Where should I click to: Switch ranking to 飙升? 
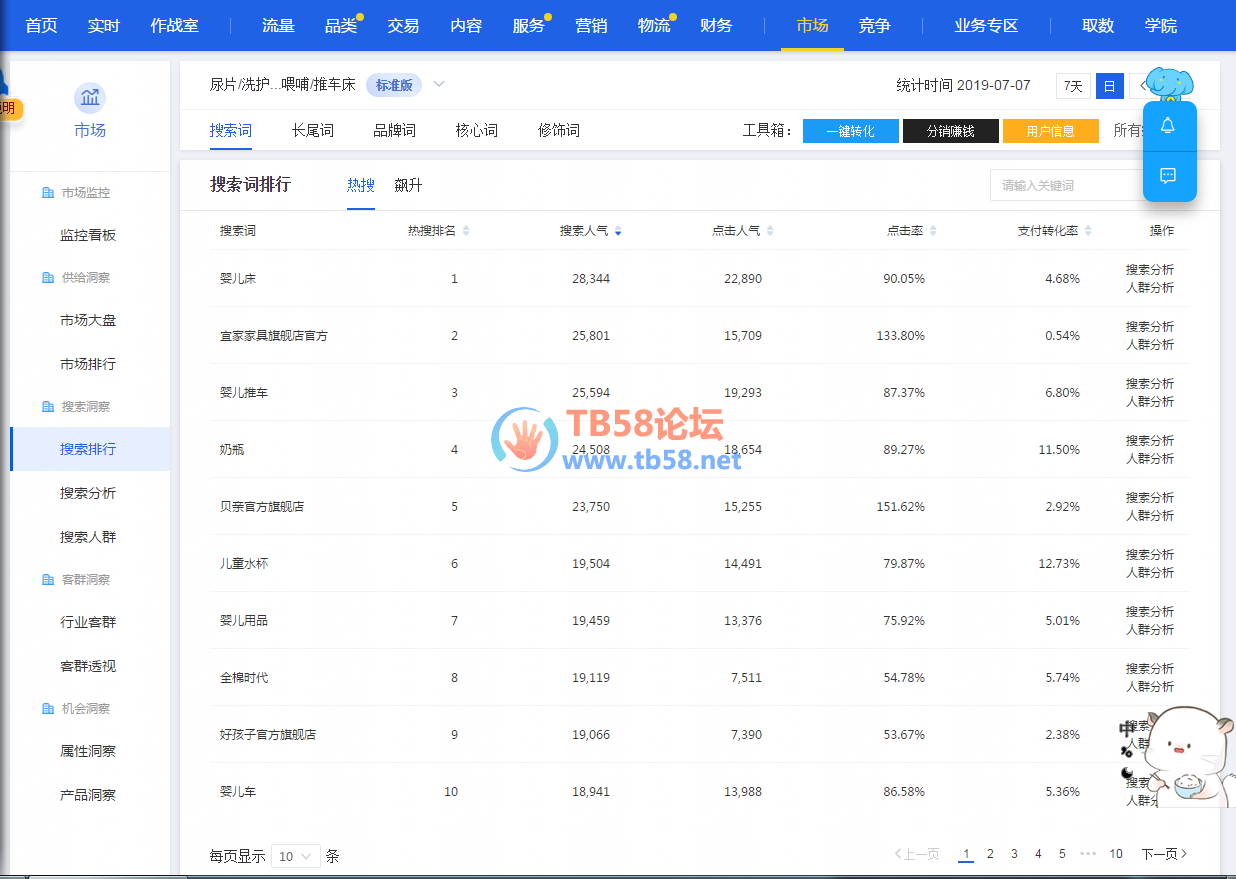tap(408, 185)
